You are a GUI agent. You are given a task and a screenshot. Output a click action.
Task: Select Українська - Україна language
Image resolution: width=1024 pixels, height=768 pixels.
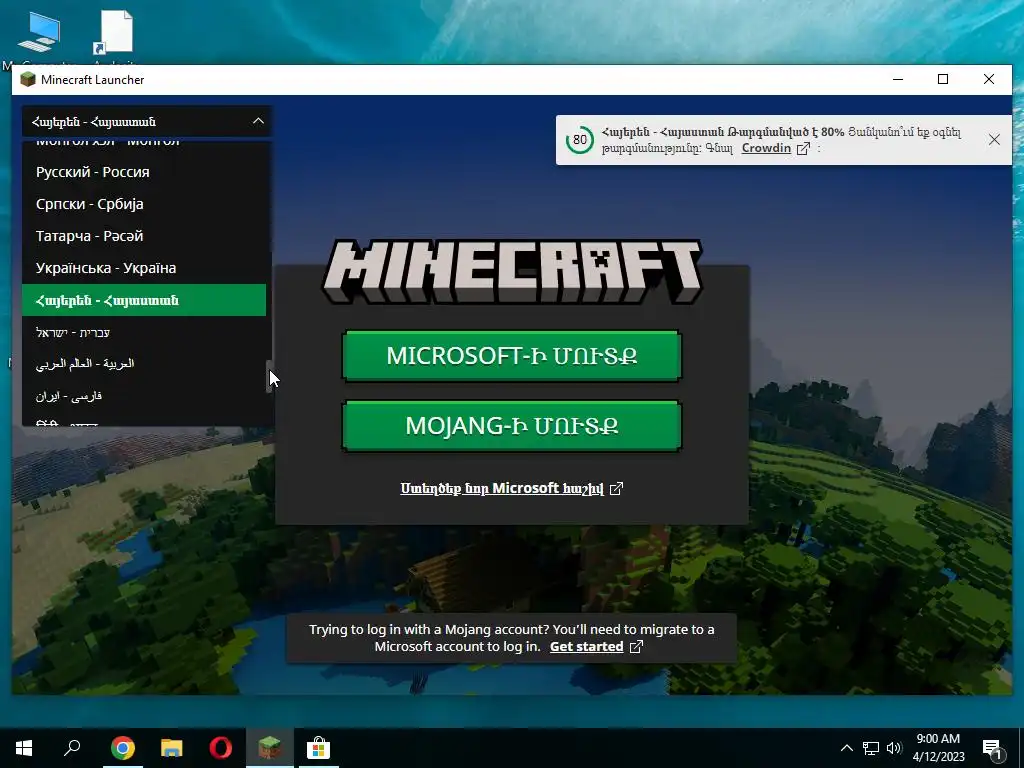pyautogui.click(x=144, y=268)
